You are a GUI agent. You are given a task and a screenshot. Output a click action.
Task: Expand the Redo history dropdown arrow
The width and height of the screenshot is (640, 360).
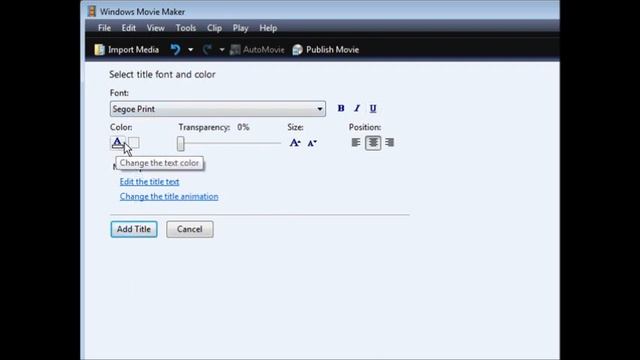click(x=222, y=50)
